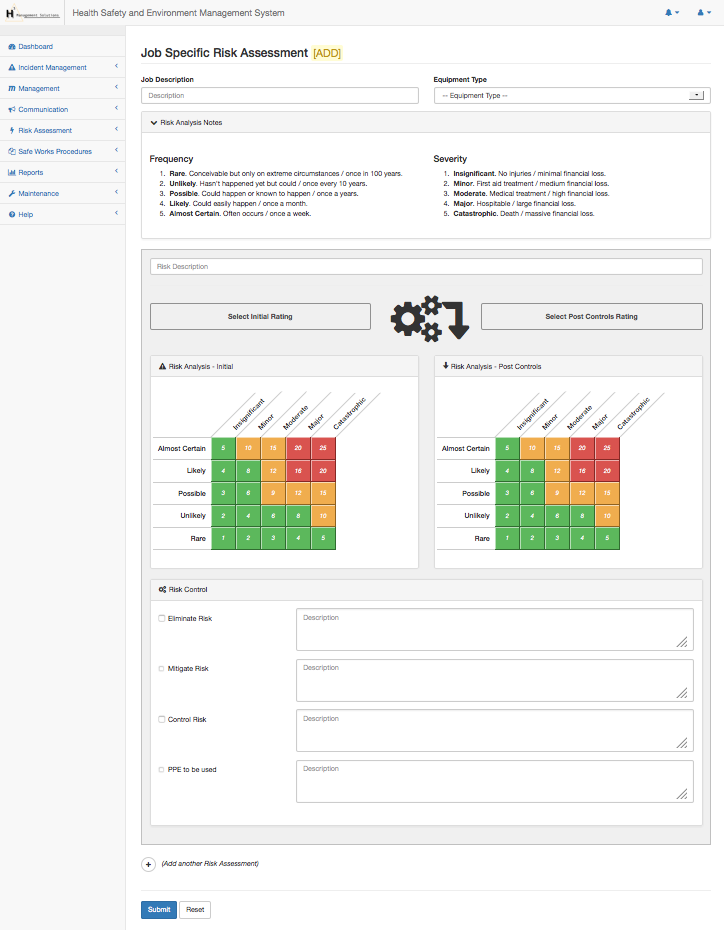Collapse the Risk Analysis Notes panel
Image resolution: width=724 pixels, height=930 pixels.
[153, 123]
